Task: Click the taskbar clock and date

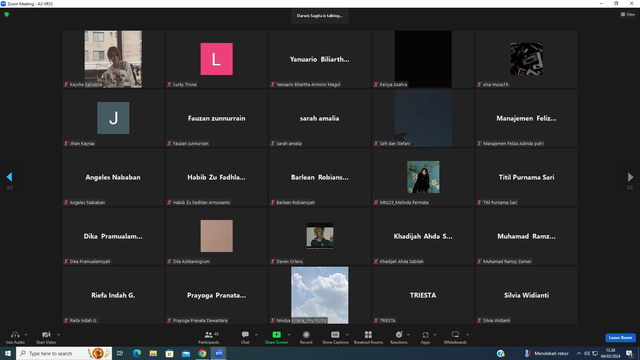Action: (610, 353)
